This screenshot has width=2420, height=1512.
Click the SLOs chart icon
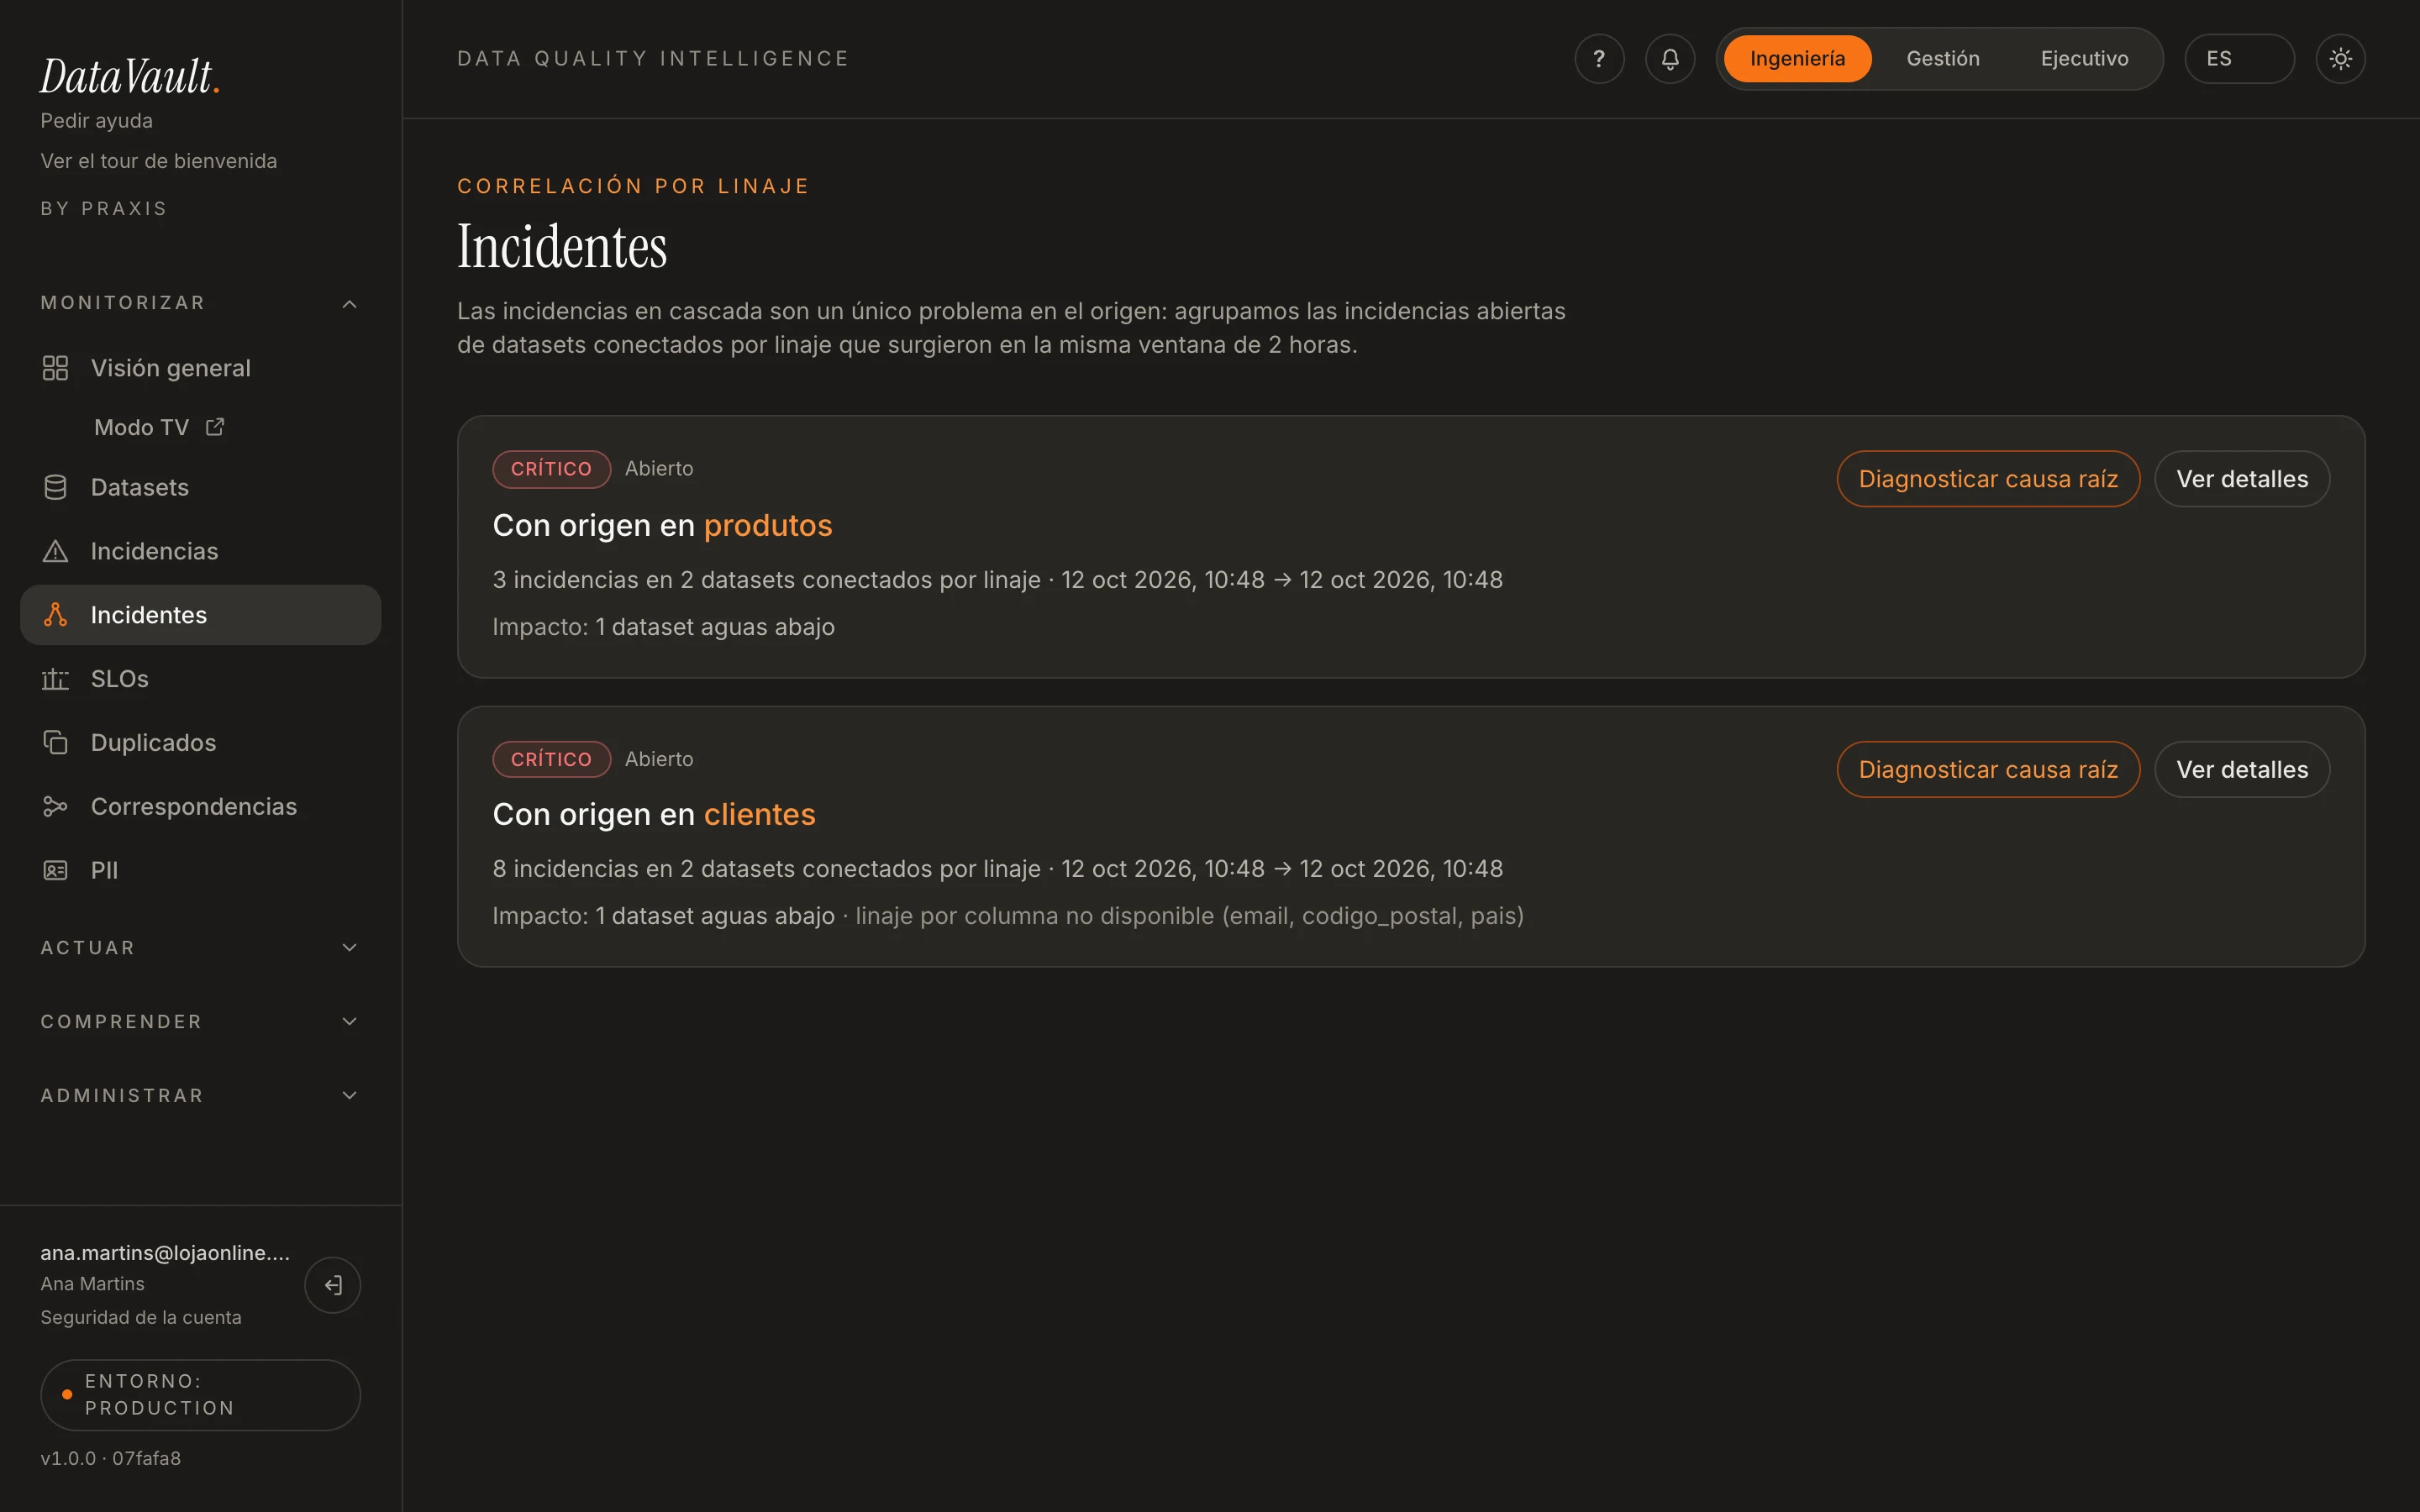55,679
